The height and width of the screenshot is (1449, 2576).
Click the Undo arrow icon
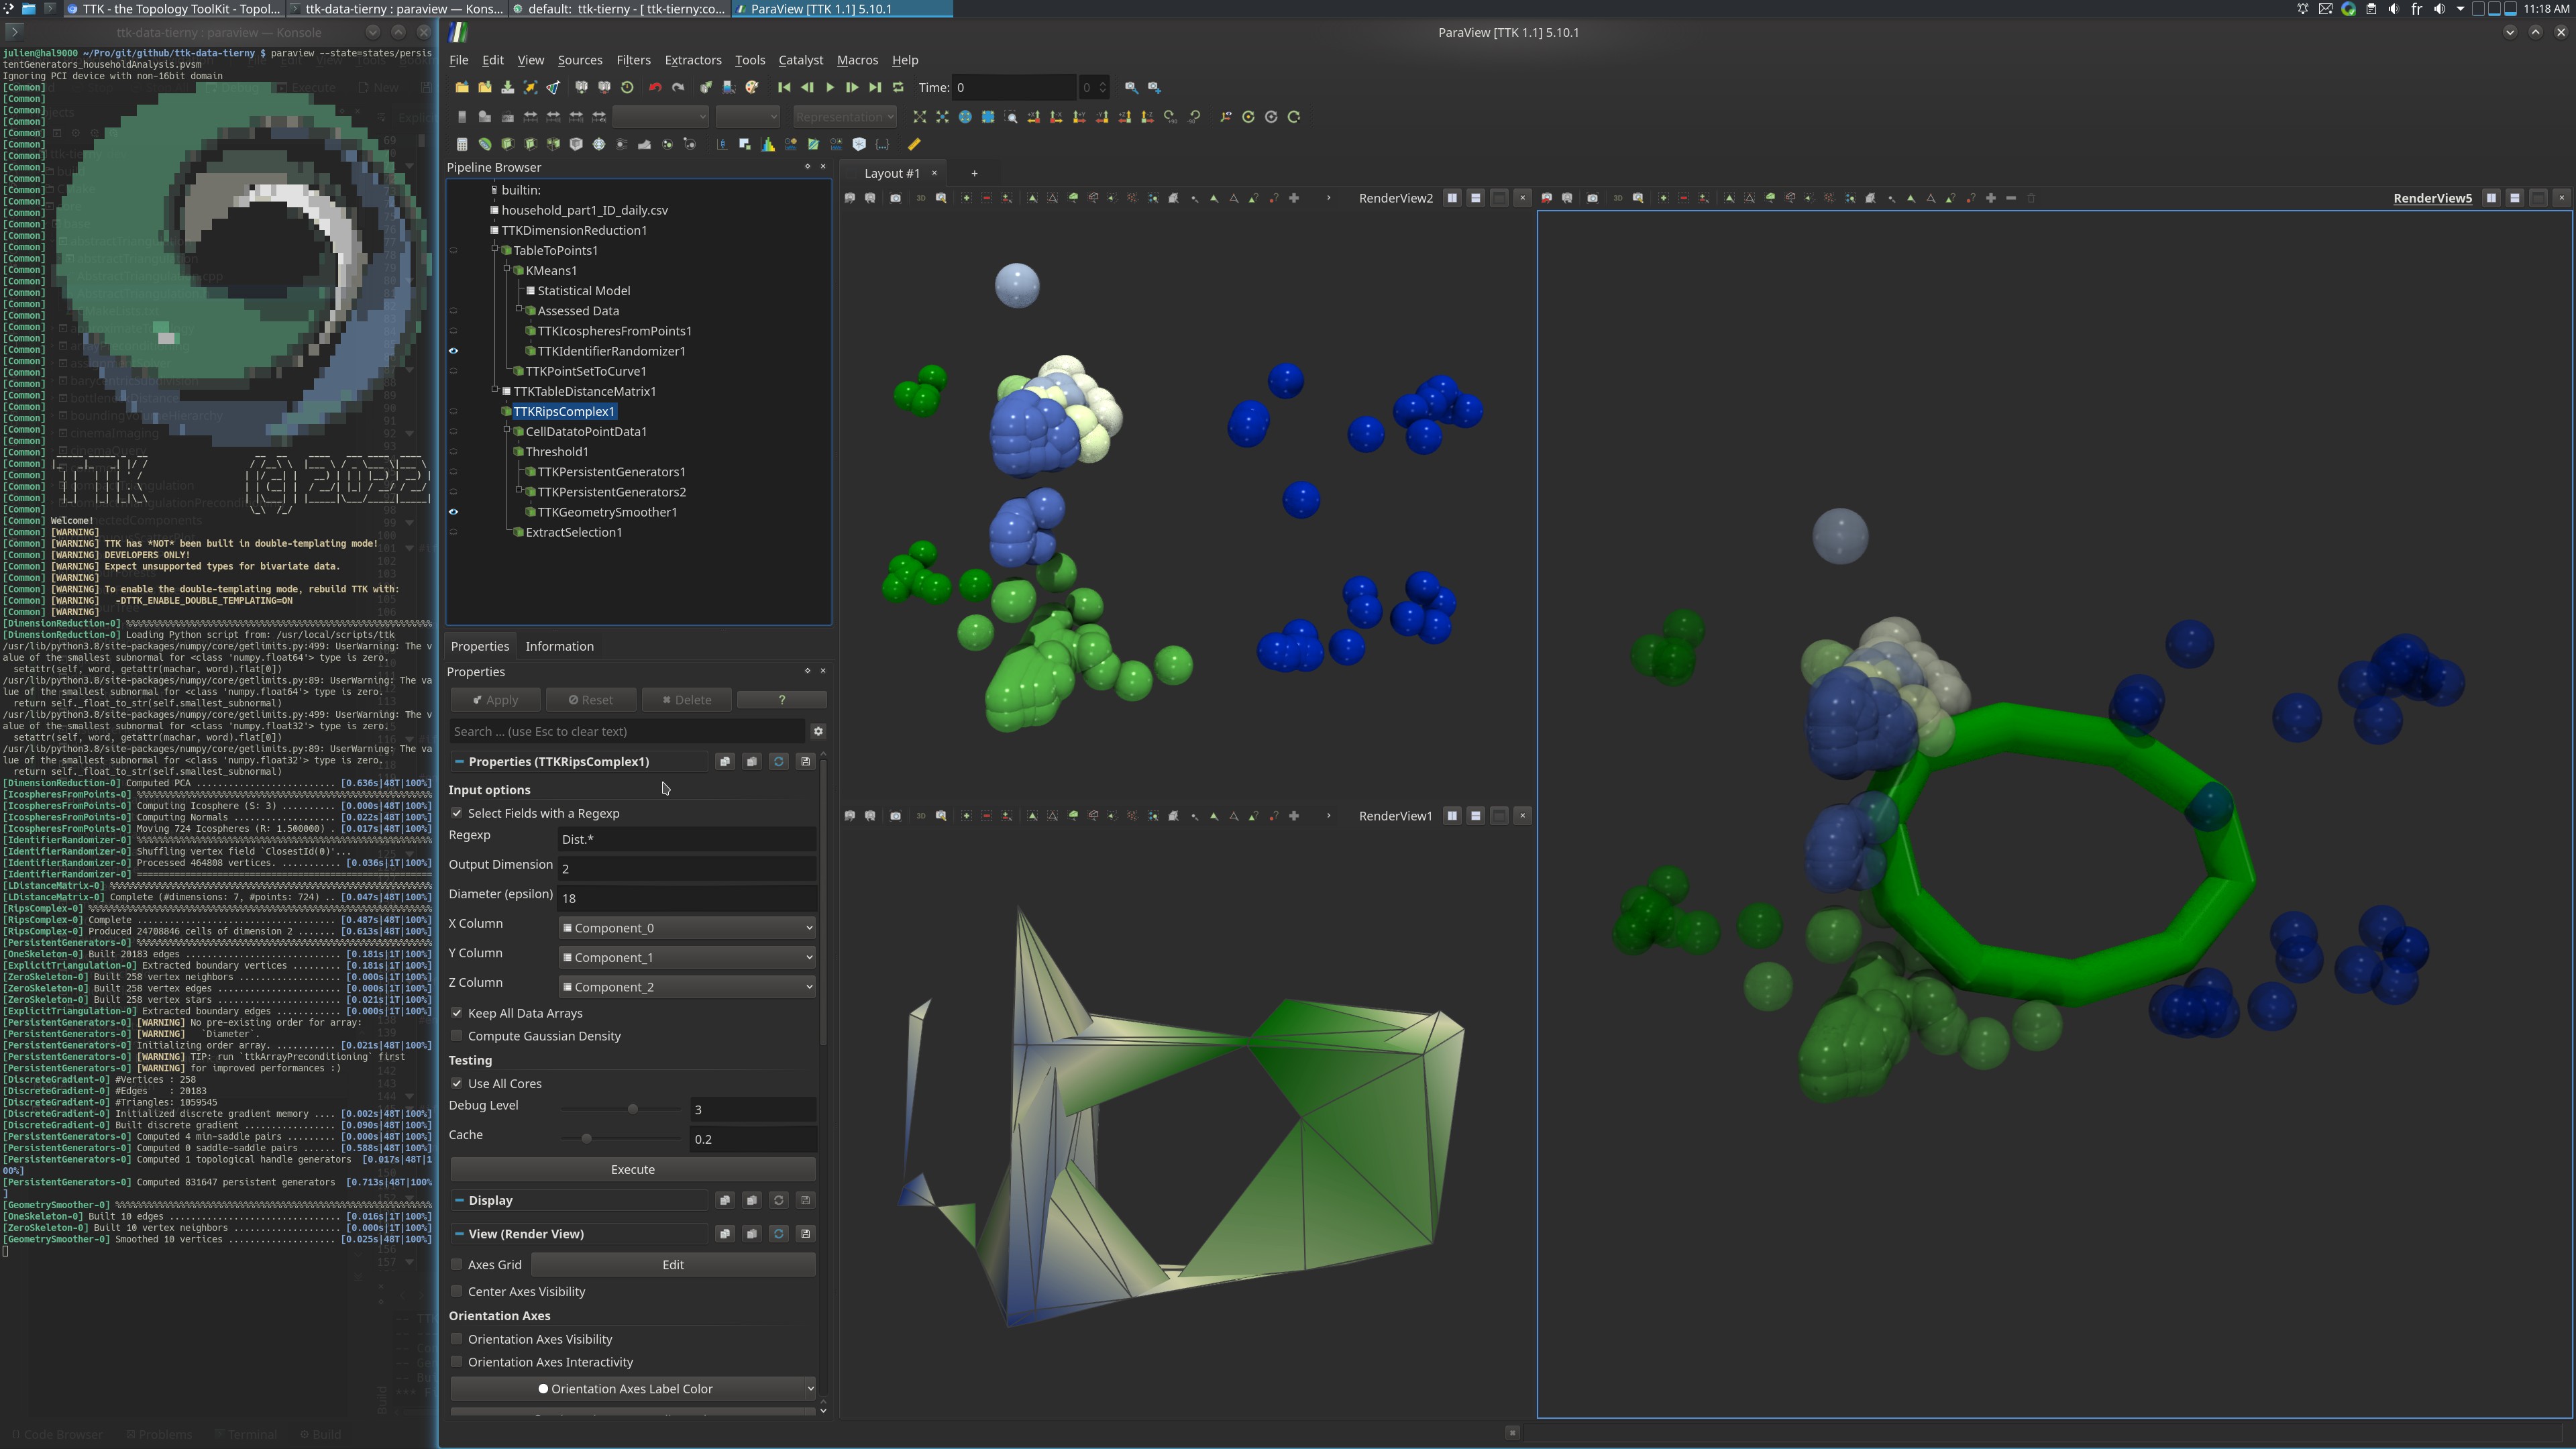[655, 88]
